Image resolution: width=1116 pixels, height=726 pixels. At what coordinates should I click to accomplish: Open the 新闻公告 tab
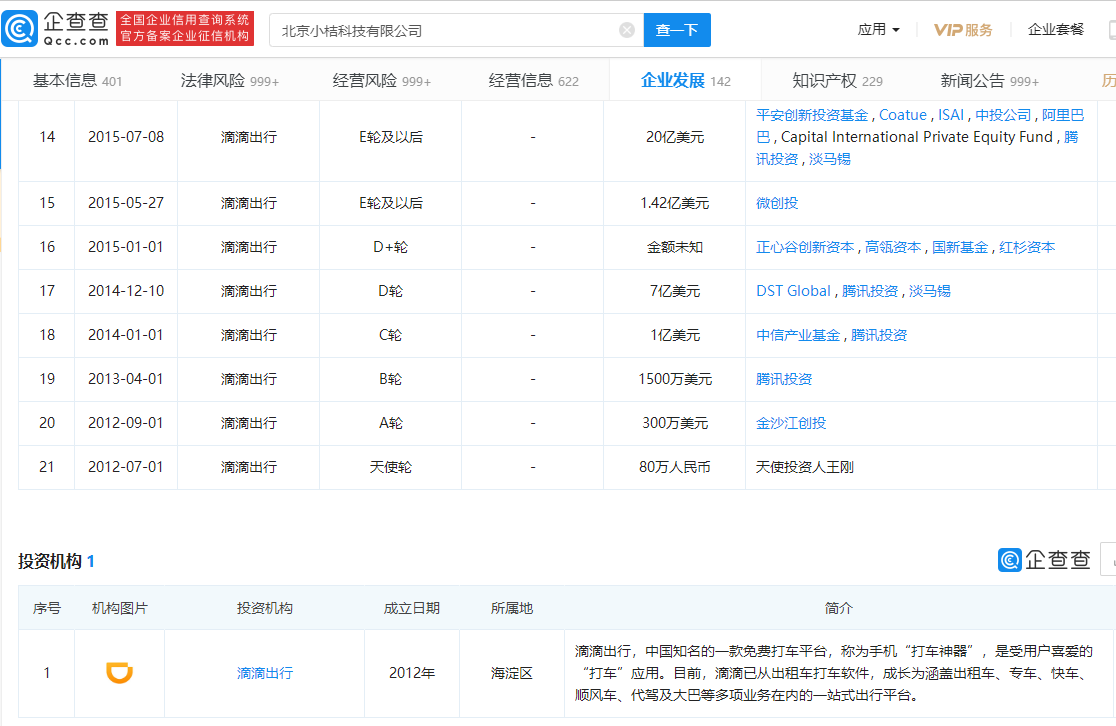point(975,79)
